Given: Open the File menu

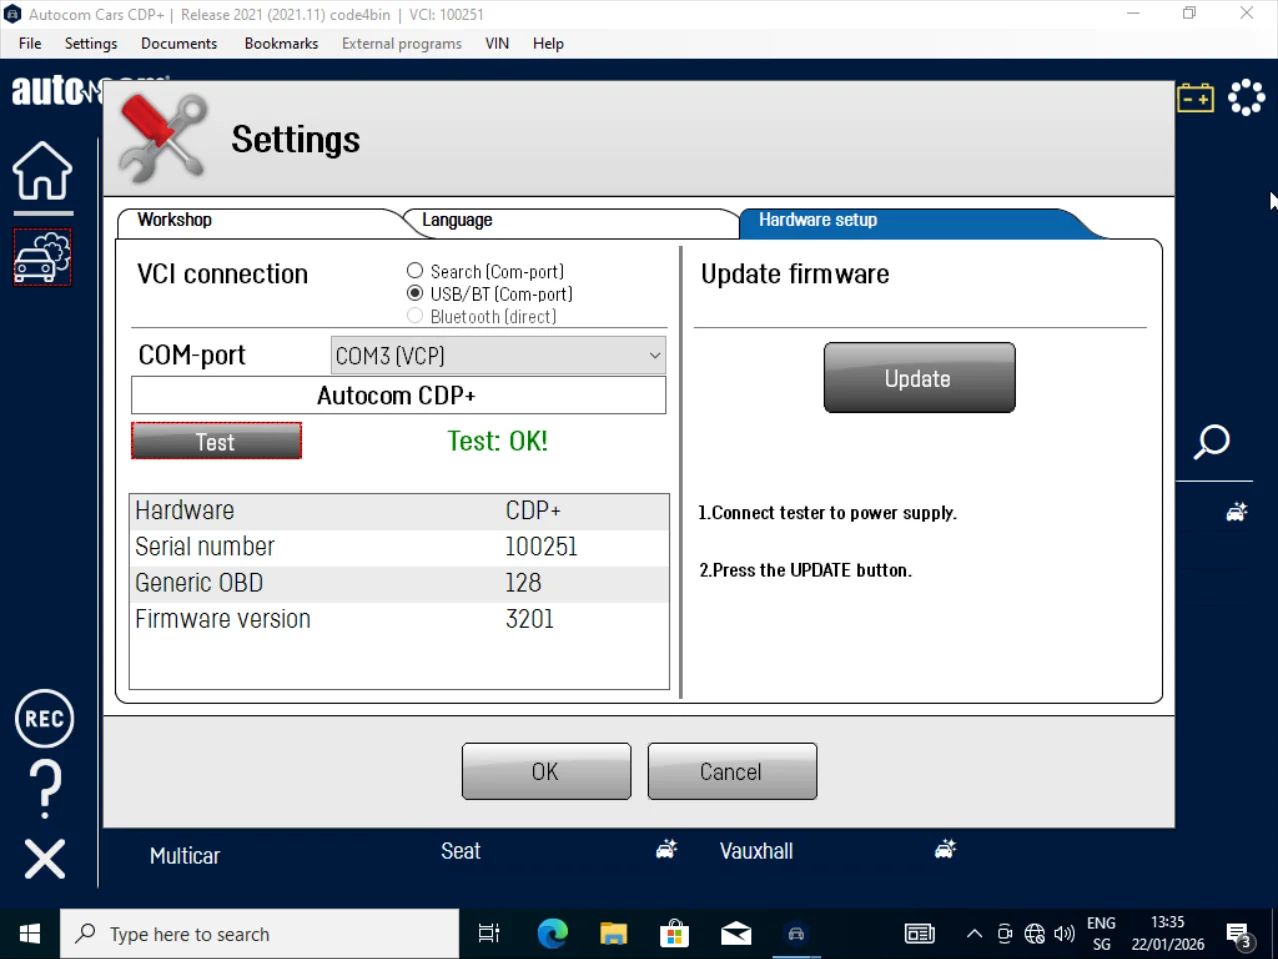Looking at the screenshot, I should (30, 43).
